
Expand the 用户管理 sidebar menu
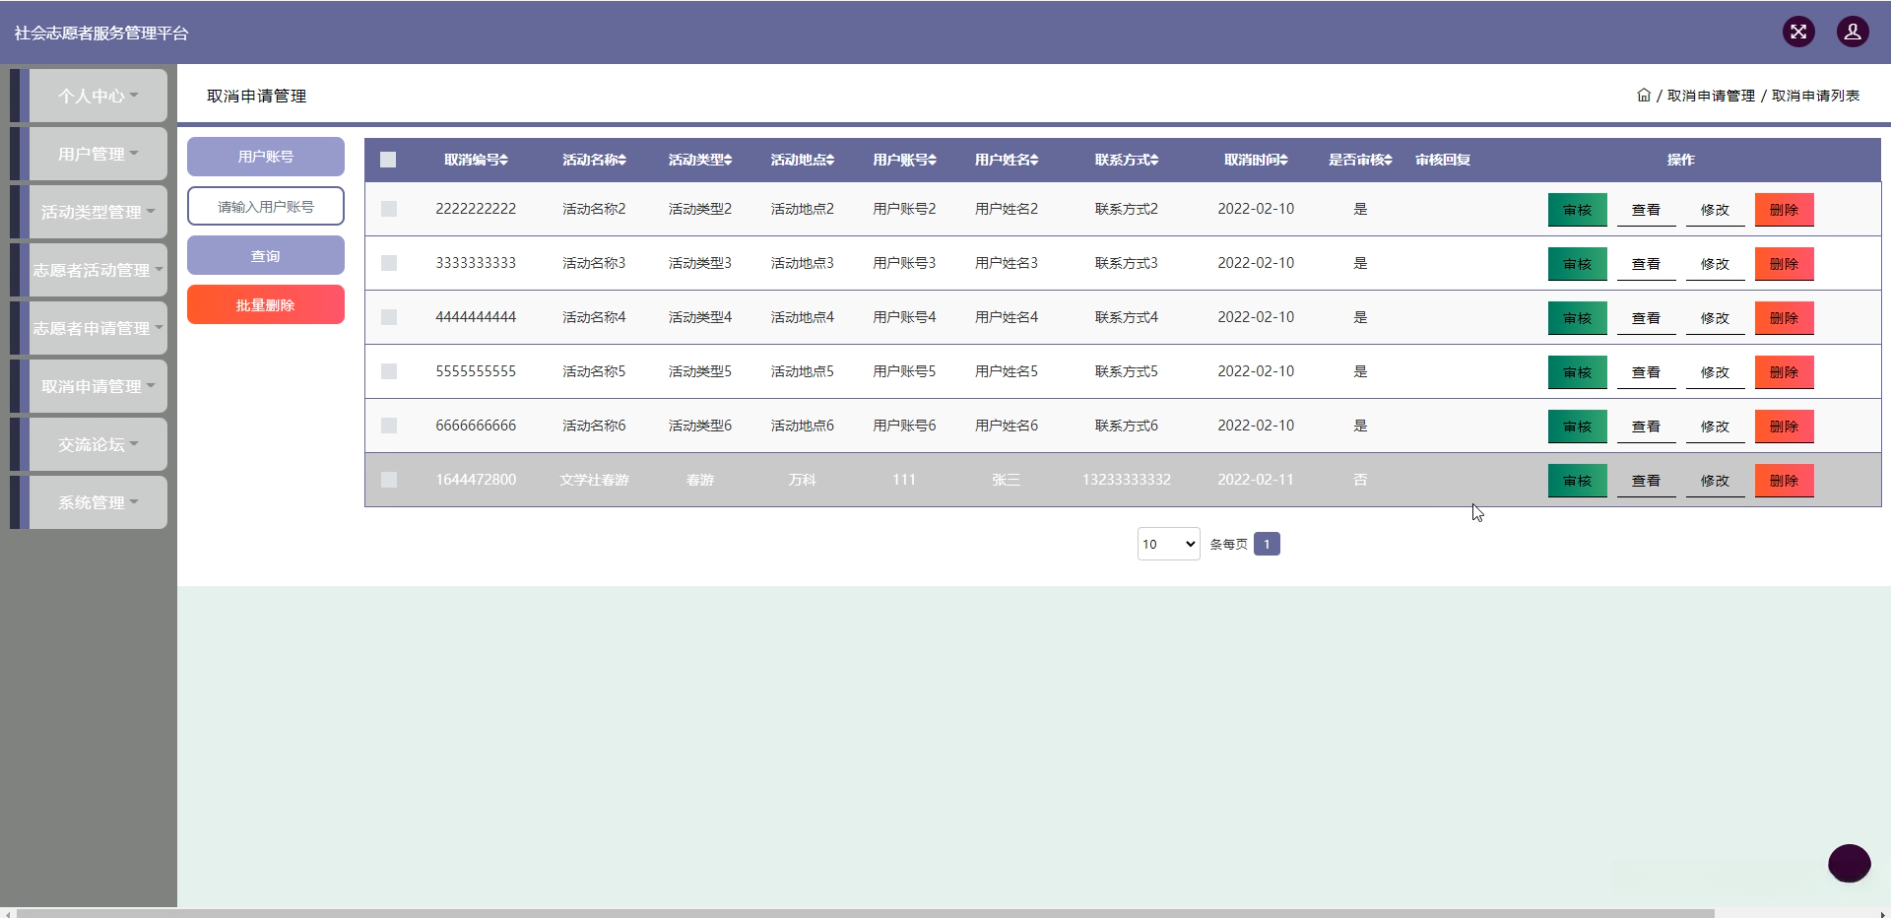98,154
